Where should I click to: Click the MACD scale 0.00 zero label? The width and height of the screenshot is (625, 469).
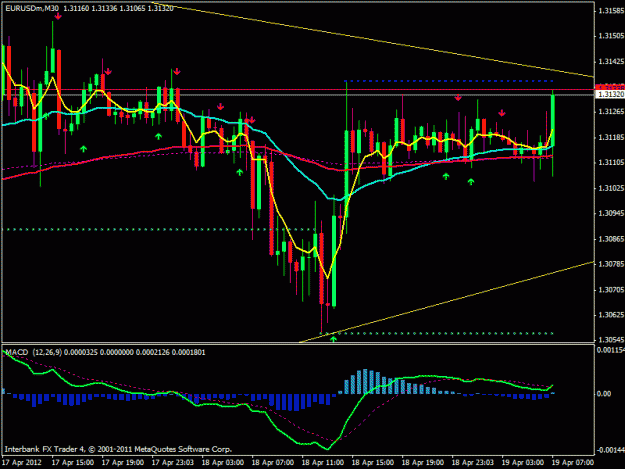(x=604, y=394)
